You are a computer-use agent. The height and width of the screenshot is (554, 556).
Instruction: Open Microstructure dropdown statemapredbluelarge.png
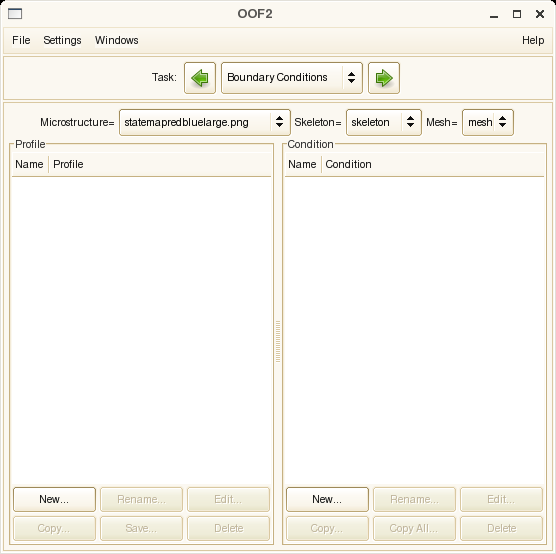(x=205, y=122)
